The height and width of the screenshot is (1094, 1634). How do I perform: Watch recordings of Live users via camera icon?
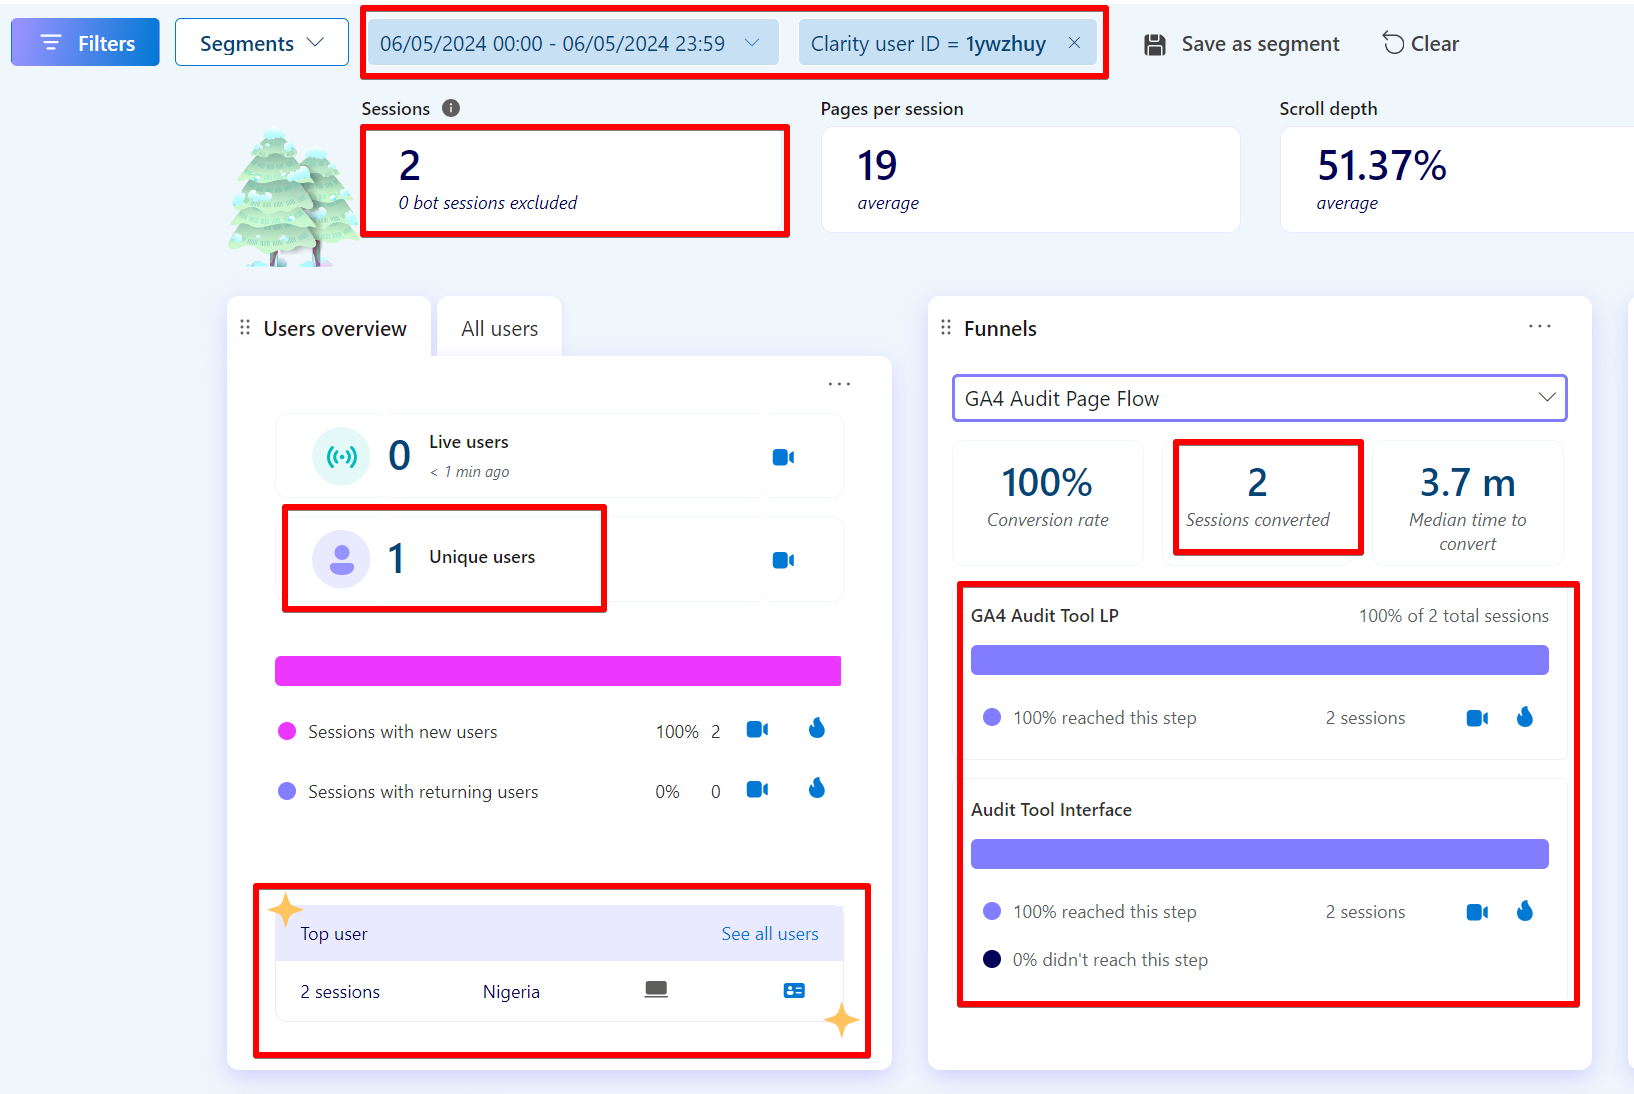pyautogui.click(x=782, y=456)
